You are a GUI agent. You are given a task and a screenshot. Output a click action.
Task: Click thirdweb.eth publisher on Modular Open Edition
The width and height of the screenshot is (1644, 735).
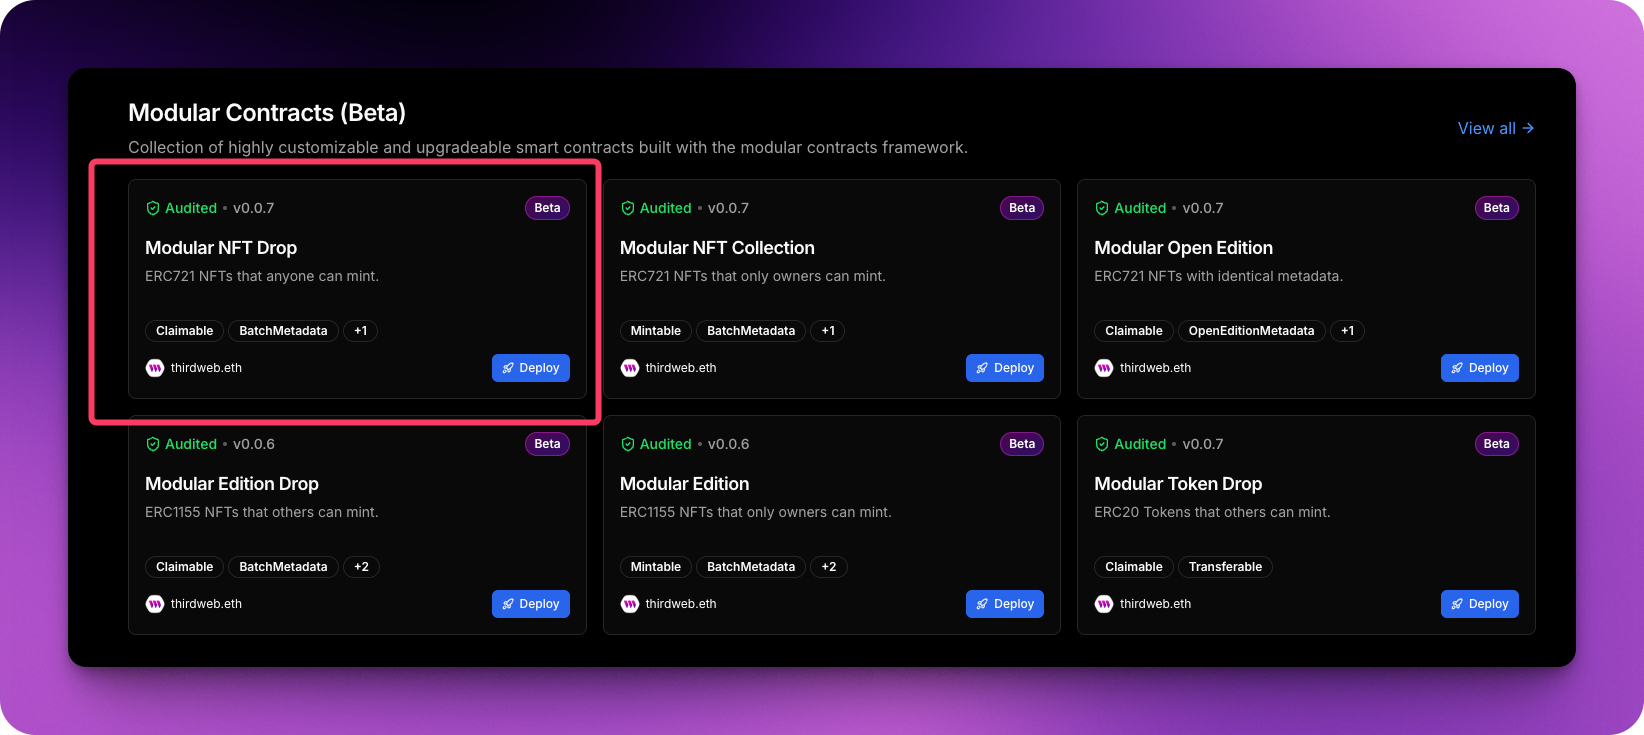pos(1156,368)
